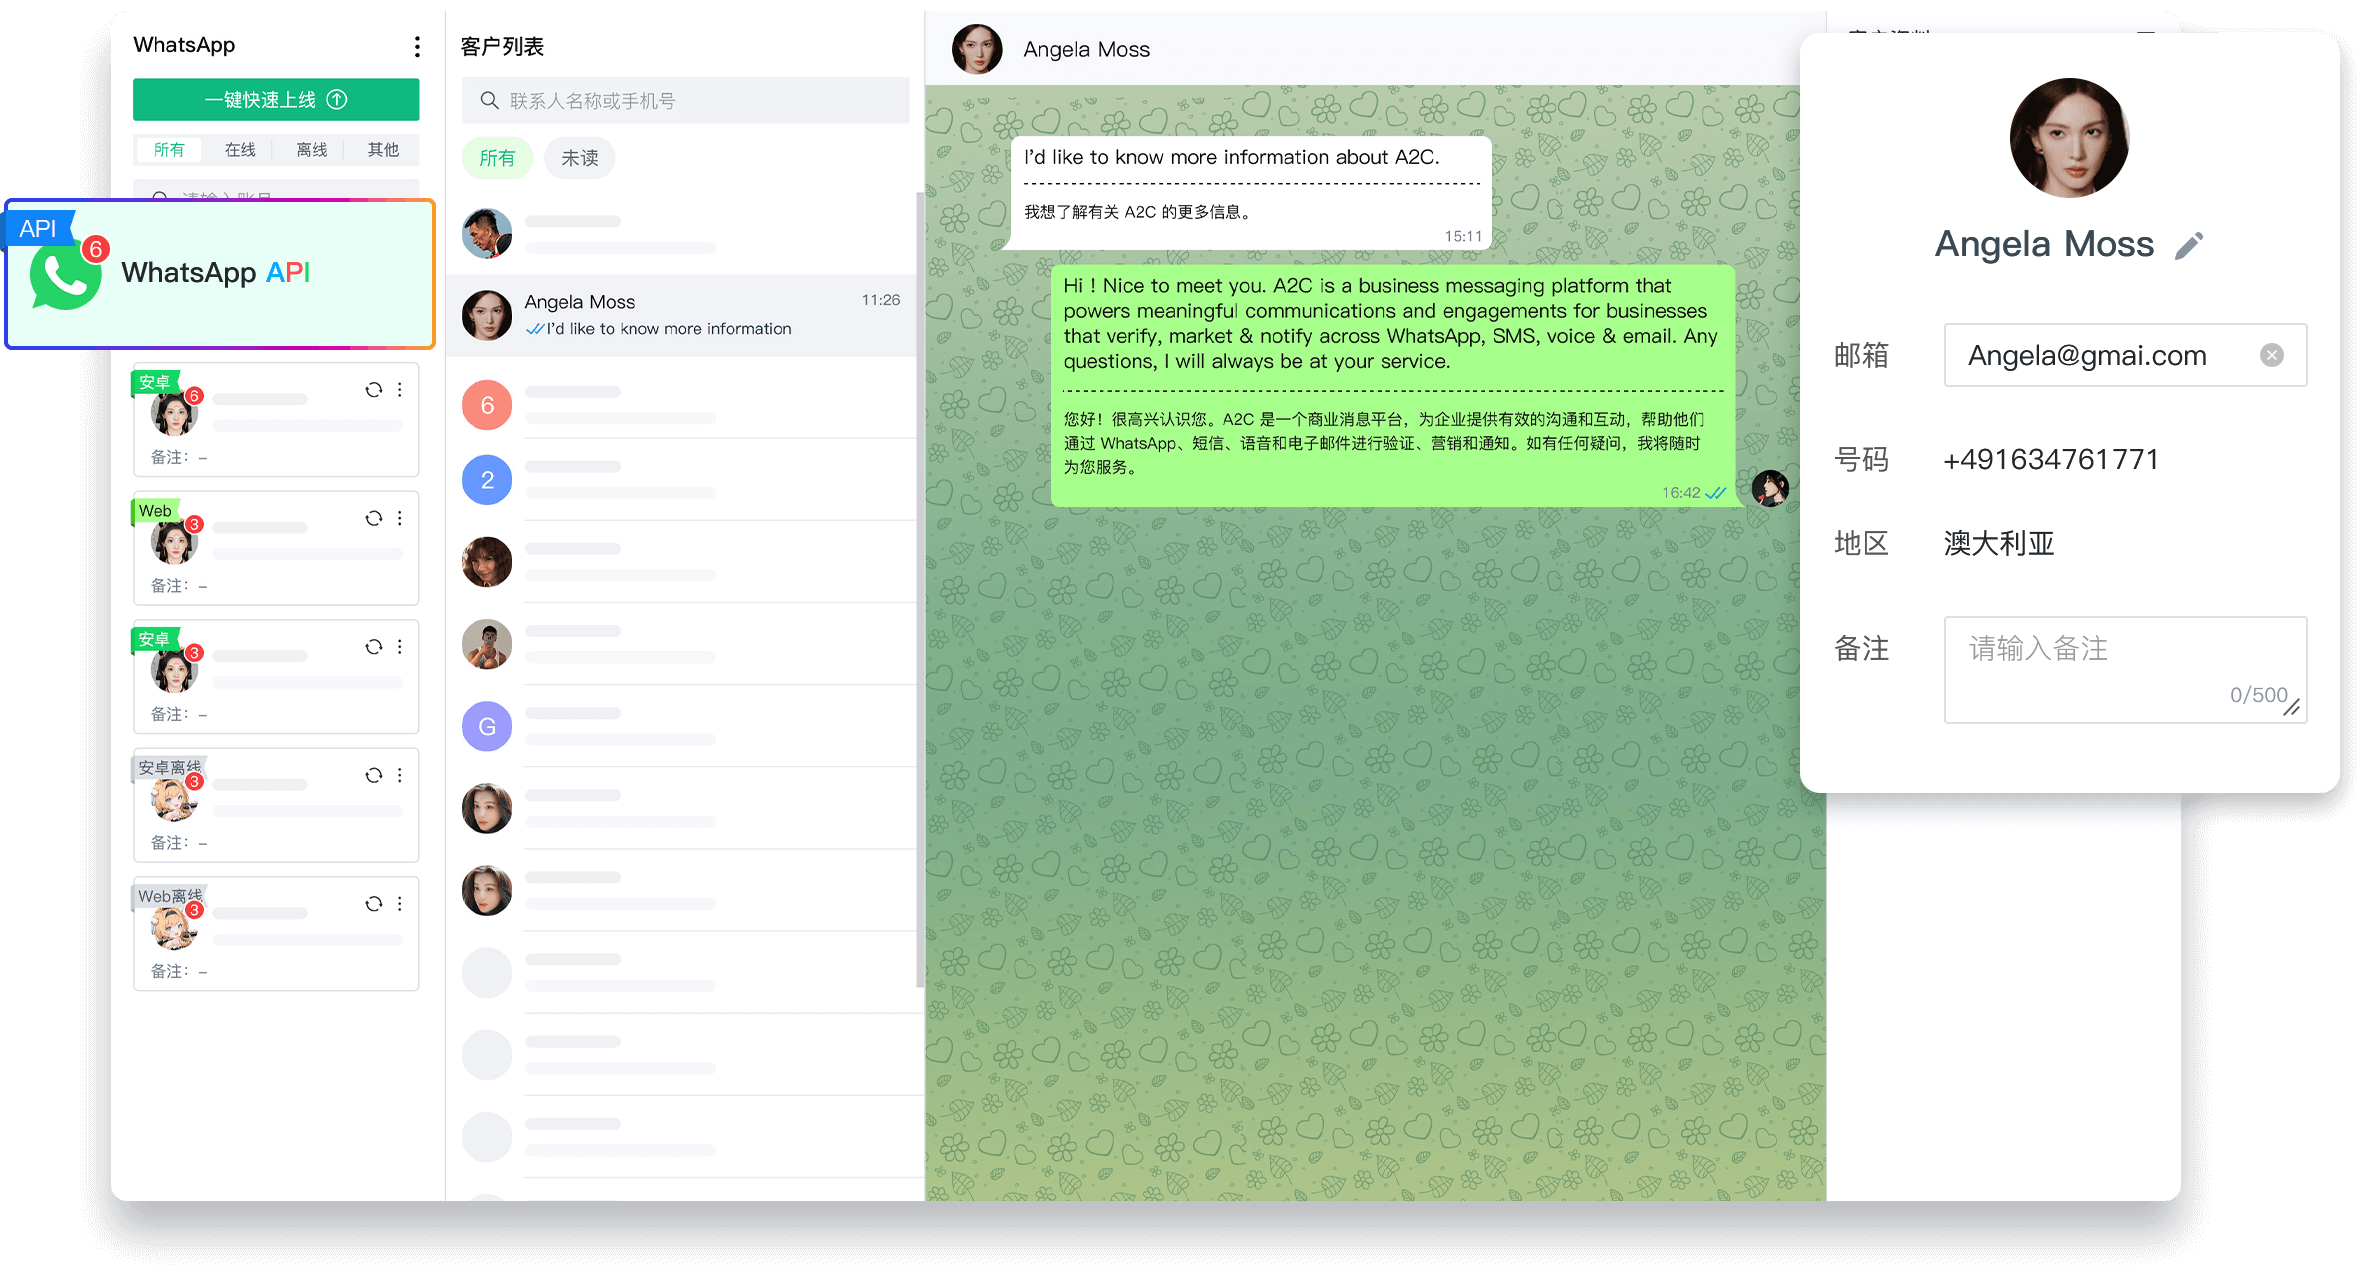Edit Angela Moss name with pencil icon
2365x1276 pixels.
(2190, 246)
